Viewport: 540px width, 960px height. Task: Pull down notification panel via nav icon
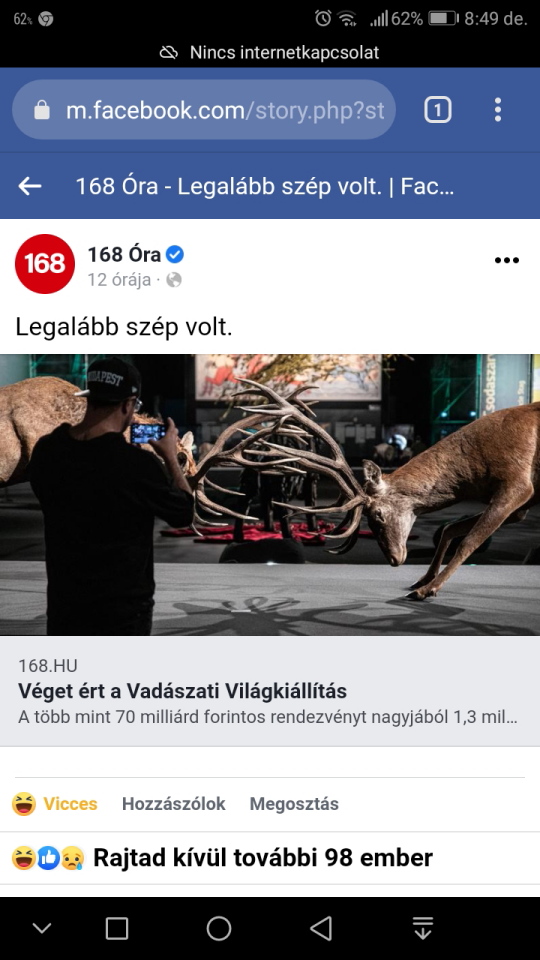click(x=422, y=928)
